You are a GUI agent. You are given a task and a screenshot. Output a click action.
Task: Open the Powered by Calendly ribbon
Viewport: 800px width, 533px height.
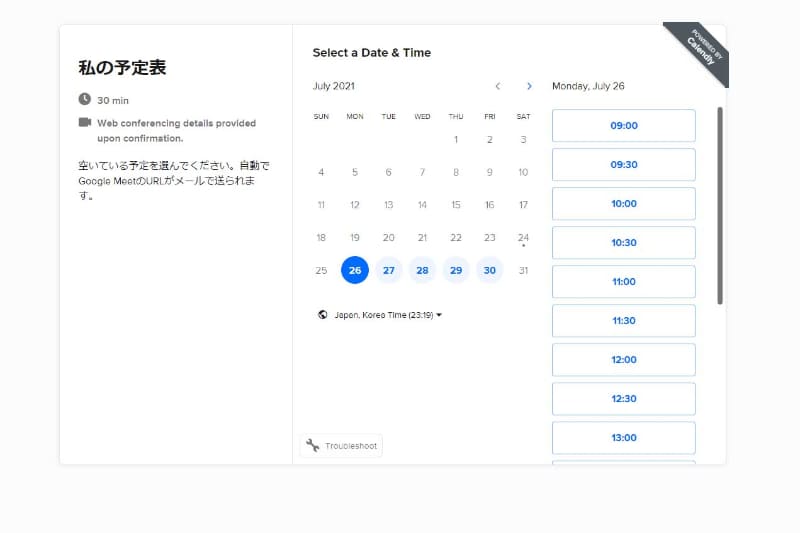tap(702, 49)
